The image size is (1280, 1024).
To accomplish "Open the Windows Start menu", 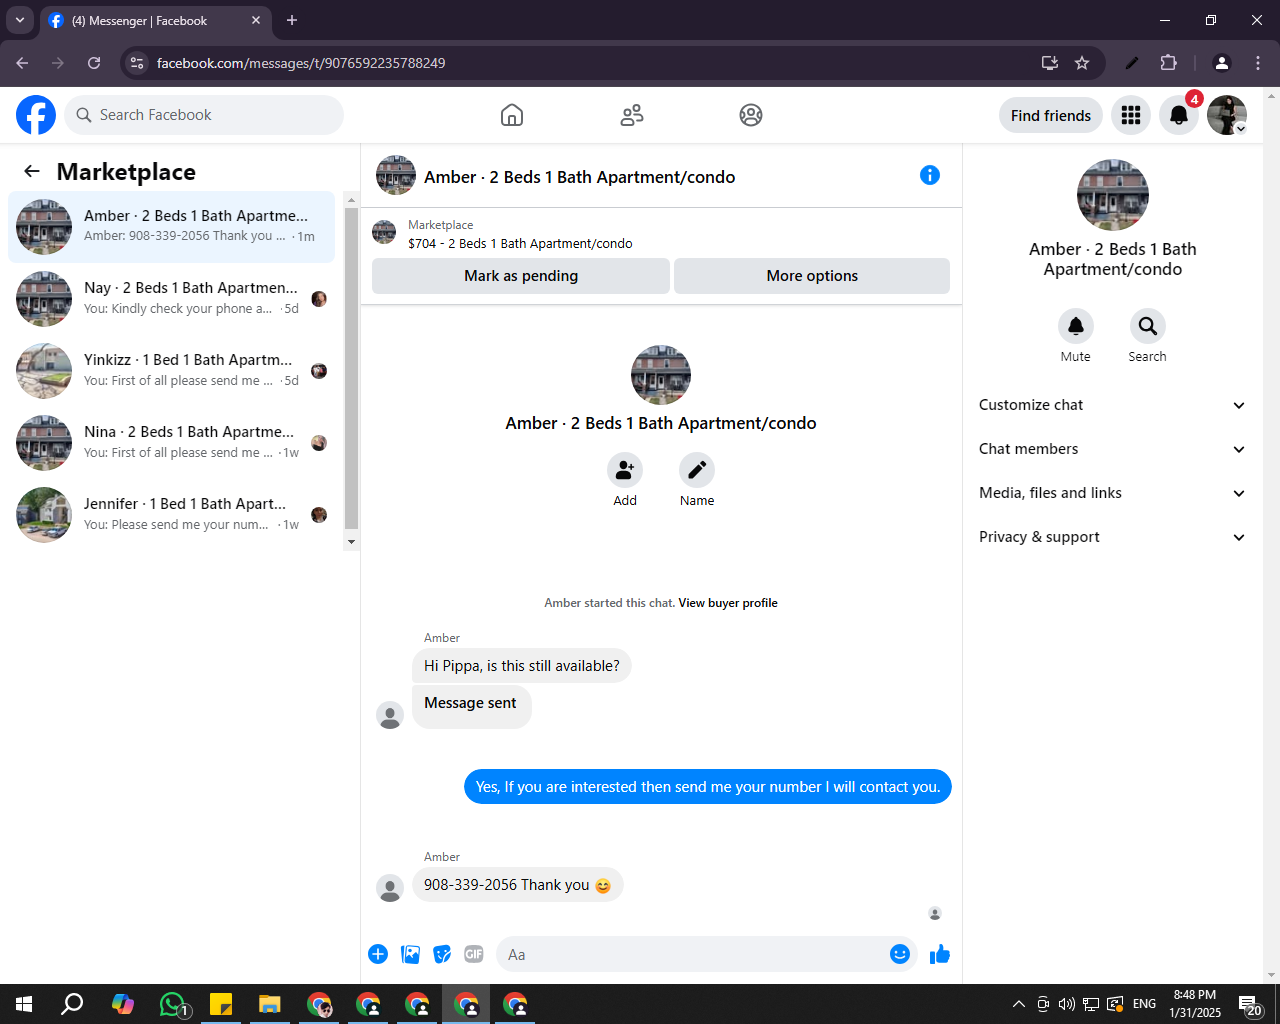I will click(x=24, y=1004).
